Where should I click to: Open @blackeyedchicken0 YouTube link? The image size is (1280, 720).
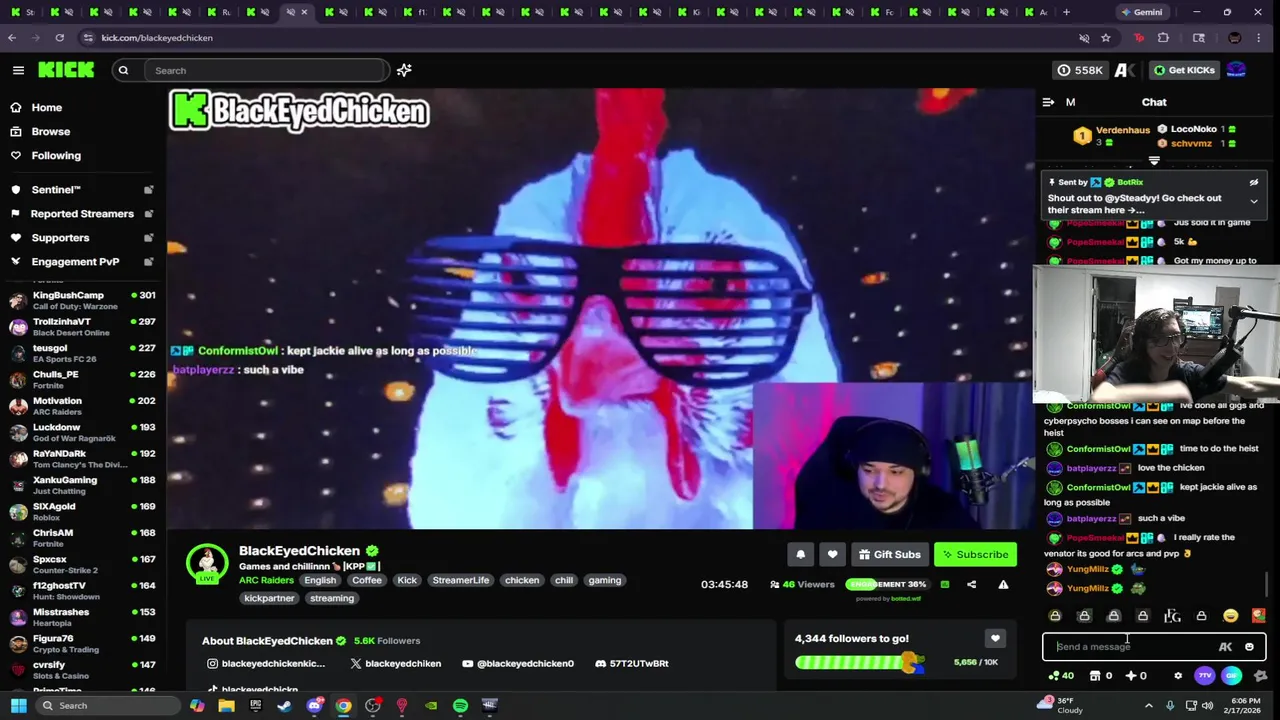tap(518, 663)
